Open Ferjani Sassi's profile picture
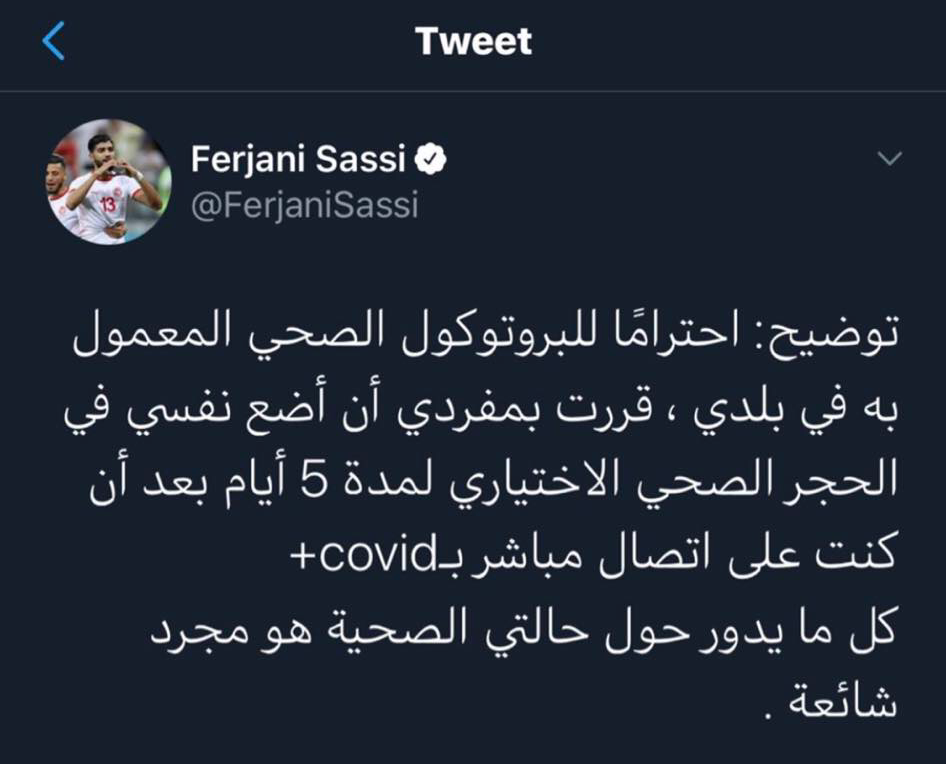 coord(109,182)
